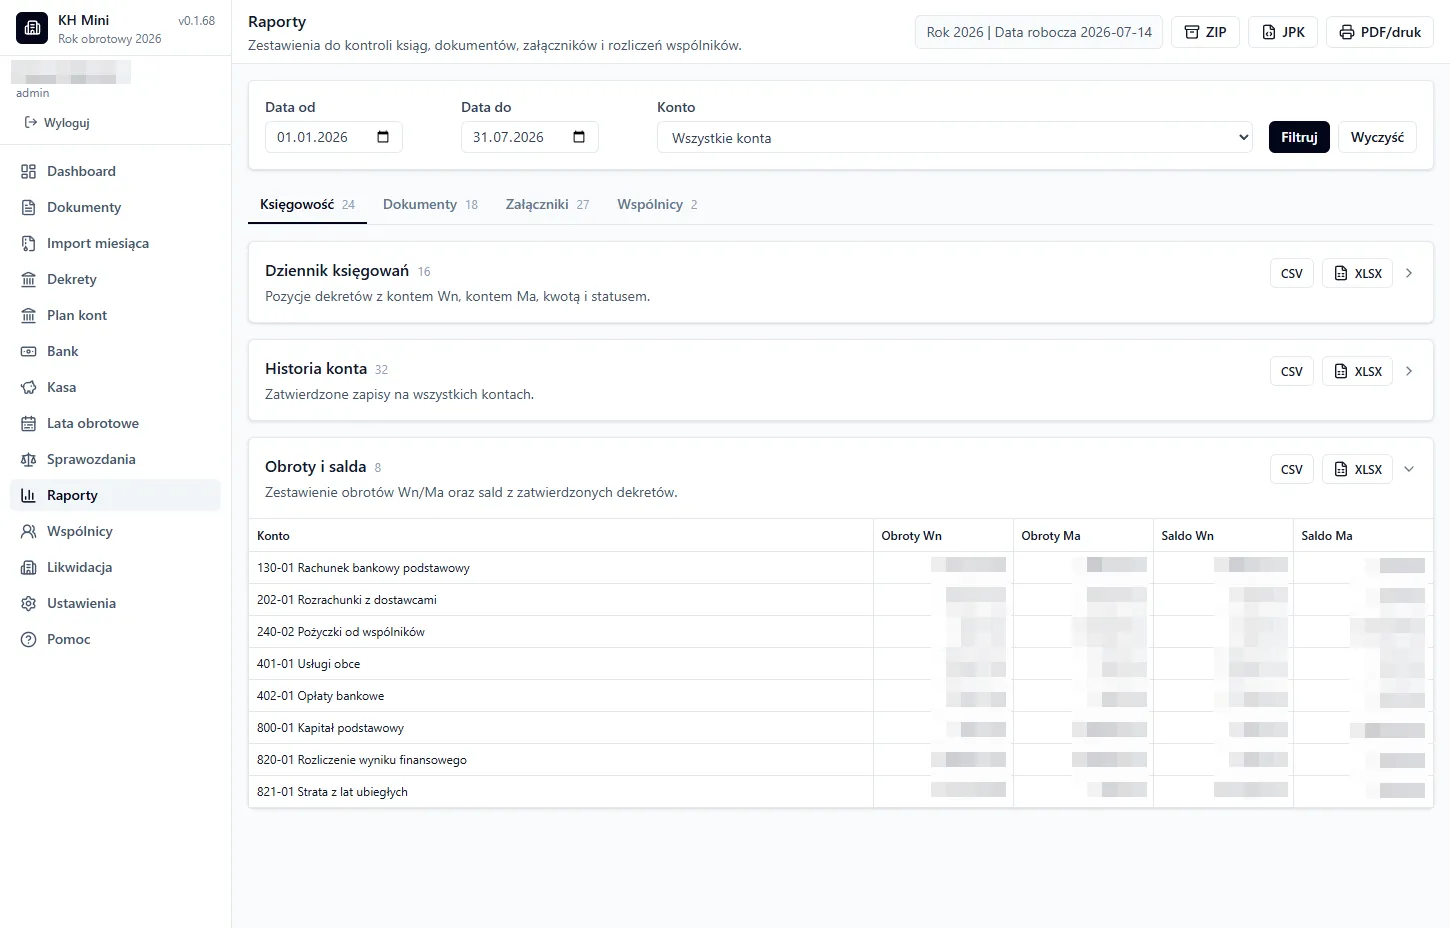Viewport: 1450px width, 928px height.
Task: Click the logout arrow icon beside Wyloguj
Action: 31,122
